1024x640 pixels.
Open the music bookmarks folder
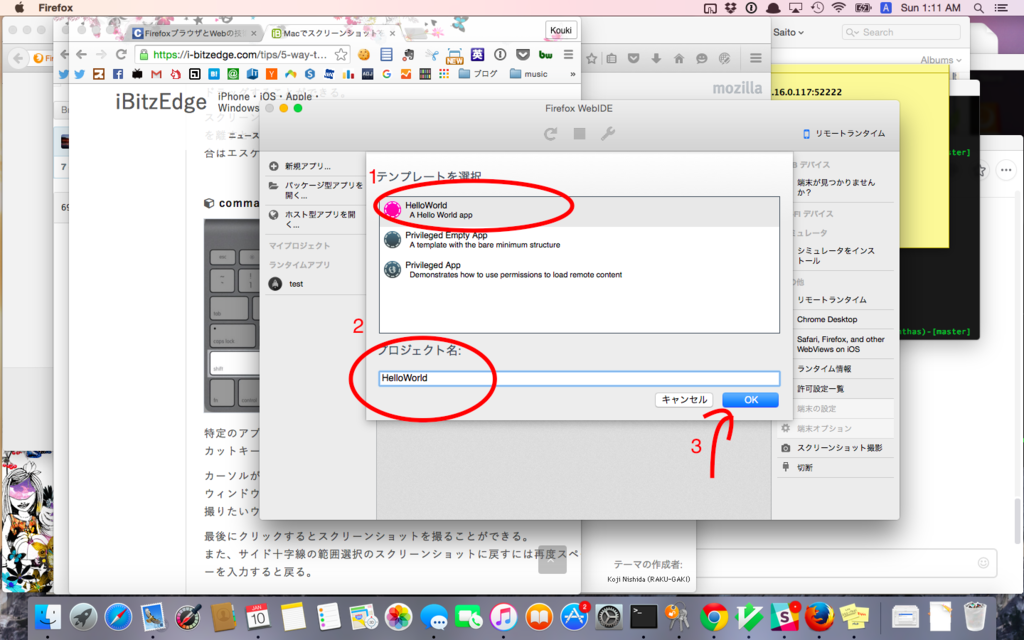[x=528, y=74]
